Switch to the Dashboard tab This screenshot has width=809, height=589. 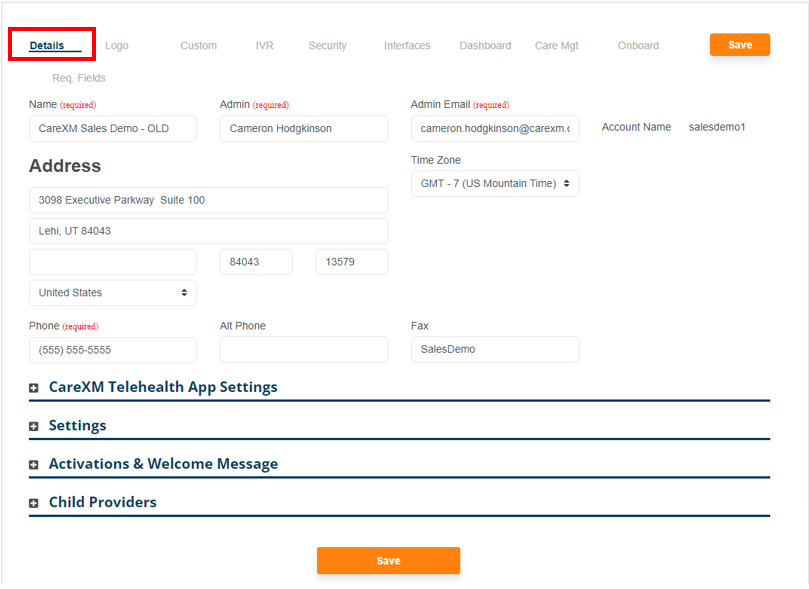(x=485, y=46)
